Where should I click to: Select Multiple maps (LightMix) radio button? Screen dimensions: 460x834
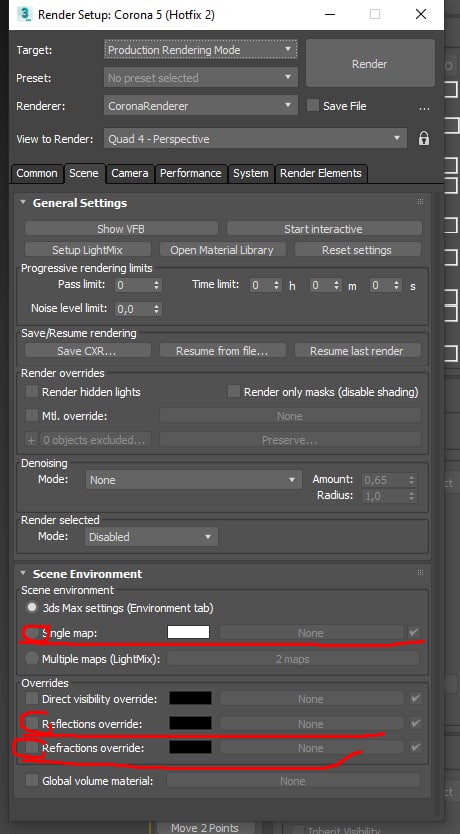pos(32,659)
